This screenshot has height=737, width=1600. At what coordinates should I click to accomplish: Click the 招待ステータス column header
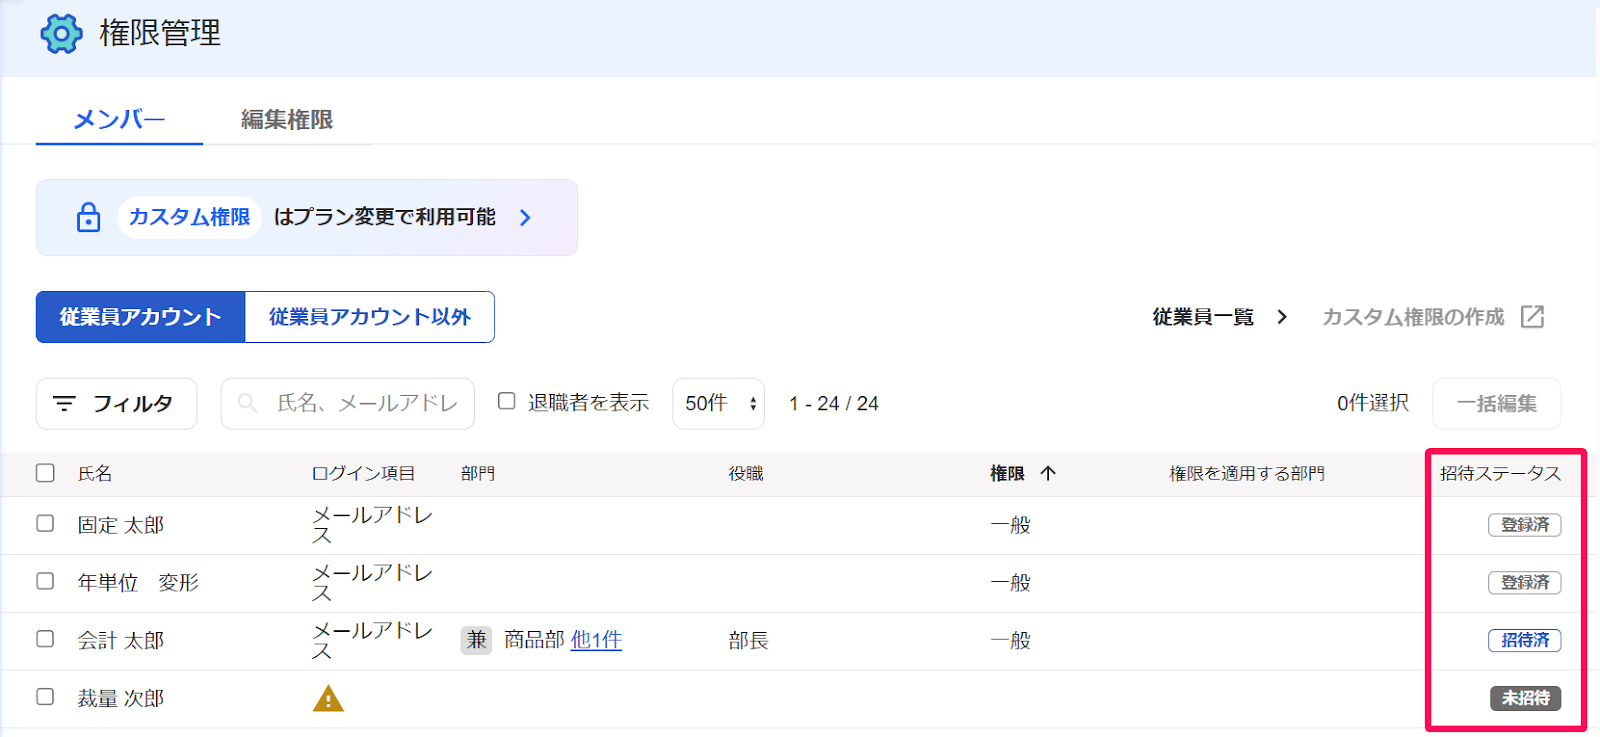[x=1500, y=473]
